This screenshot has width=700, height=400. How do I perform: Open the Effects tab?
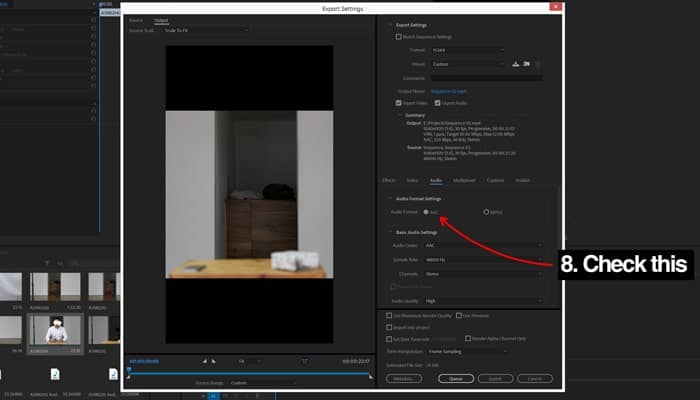[389, 180]
